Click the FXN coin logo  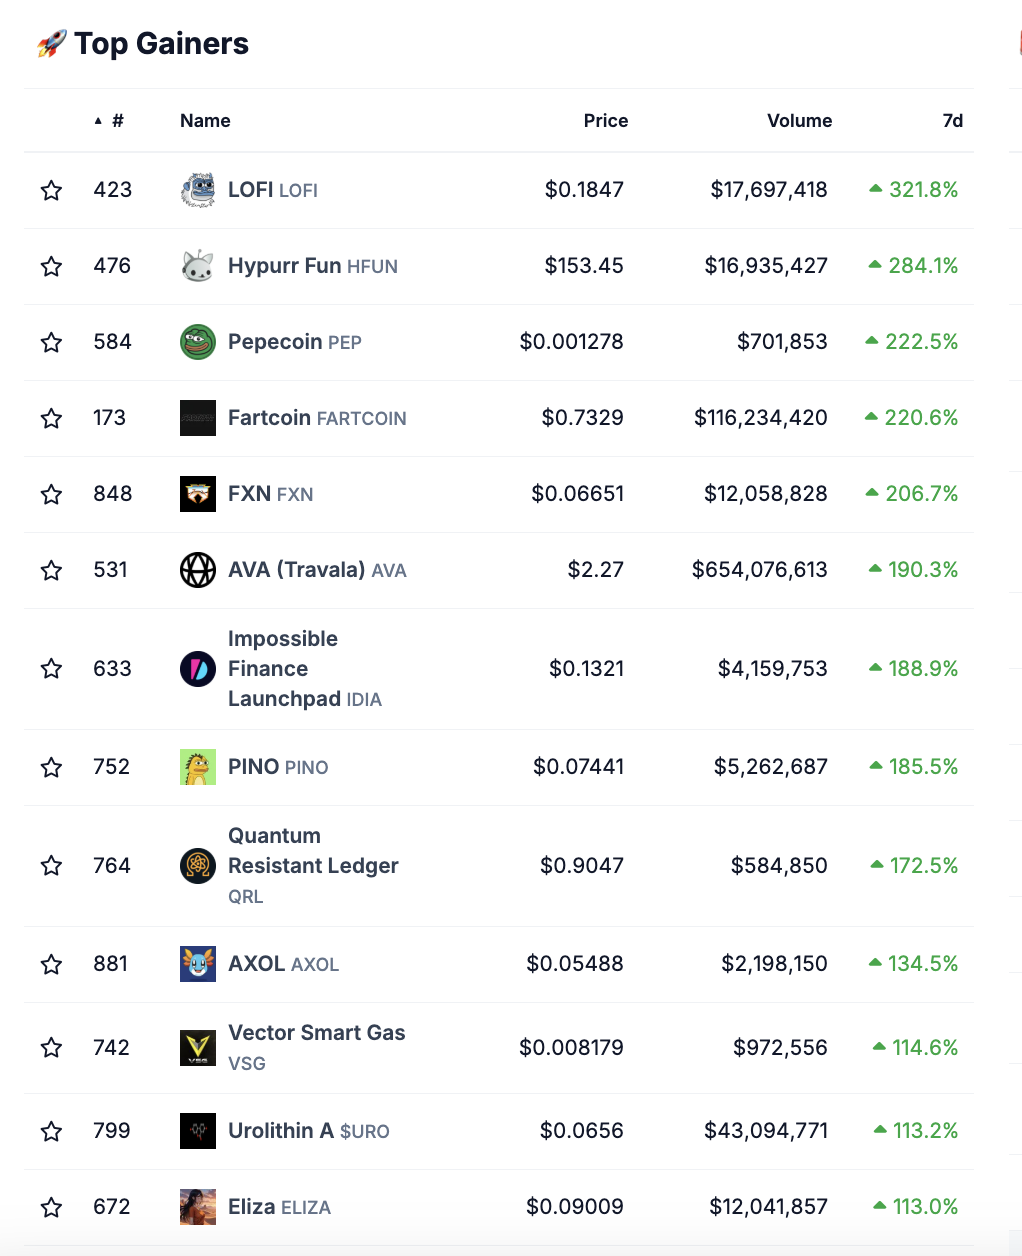[198, 494]
